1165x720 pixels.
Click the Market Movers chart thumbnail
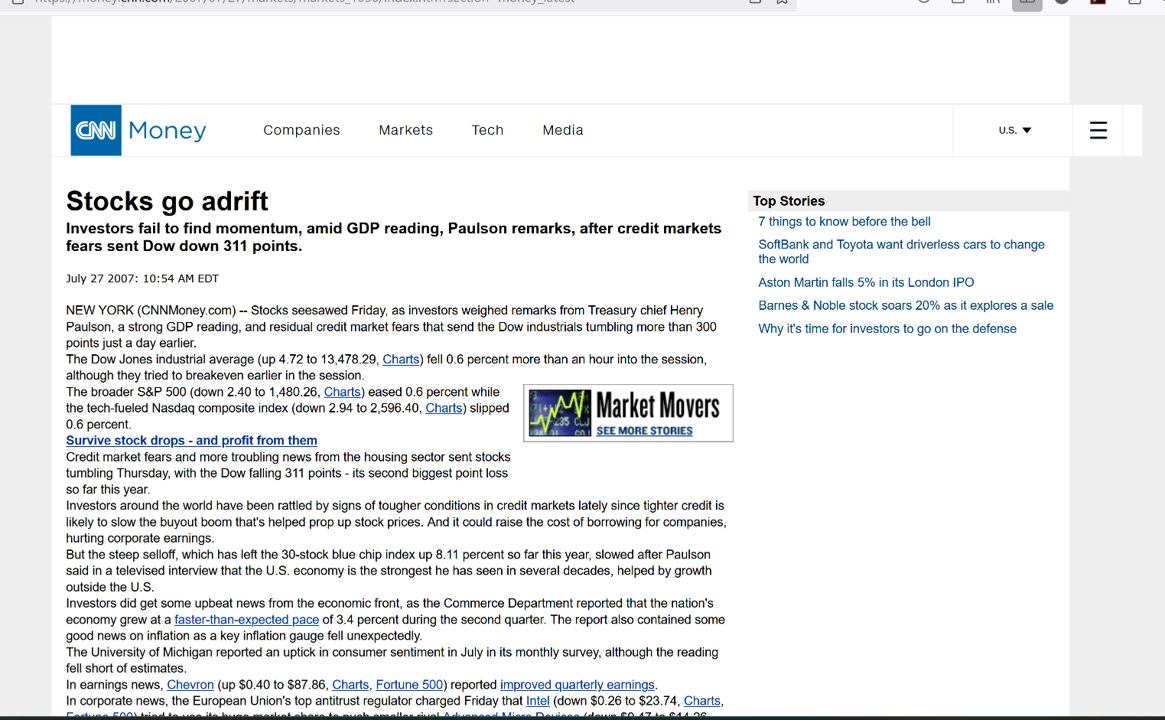[x=560, y=412]
